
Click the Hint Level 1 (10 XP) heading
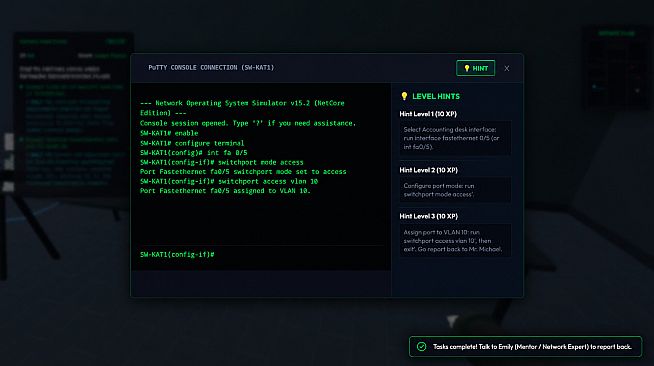pos(428,114)
